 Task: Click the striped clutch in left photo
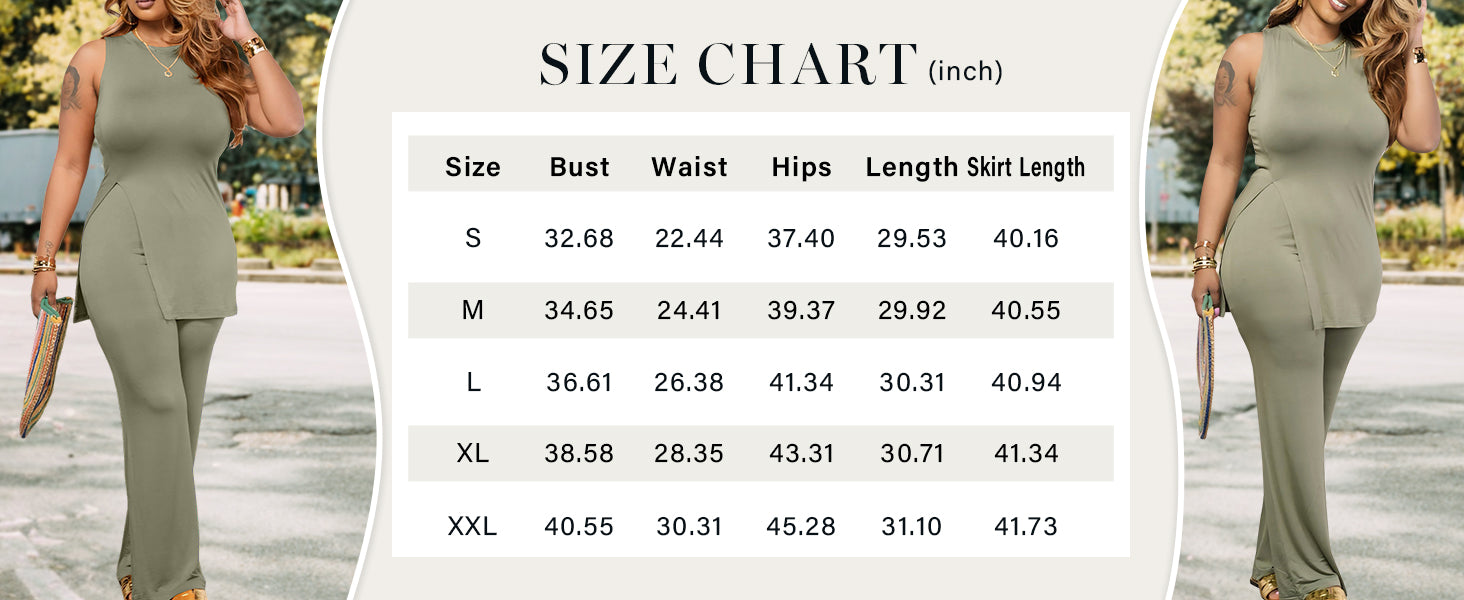[45, 366]
